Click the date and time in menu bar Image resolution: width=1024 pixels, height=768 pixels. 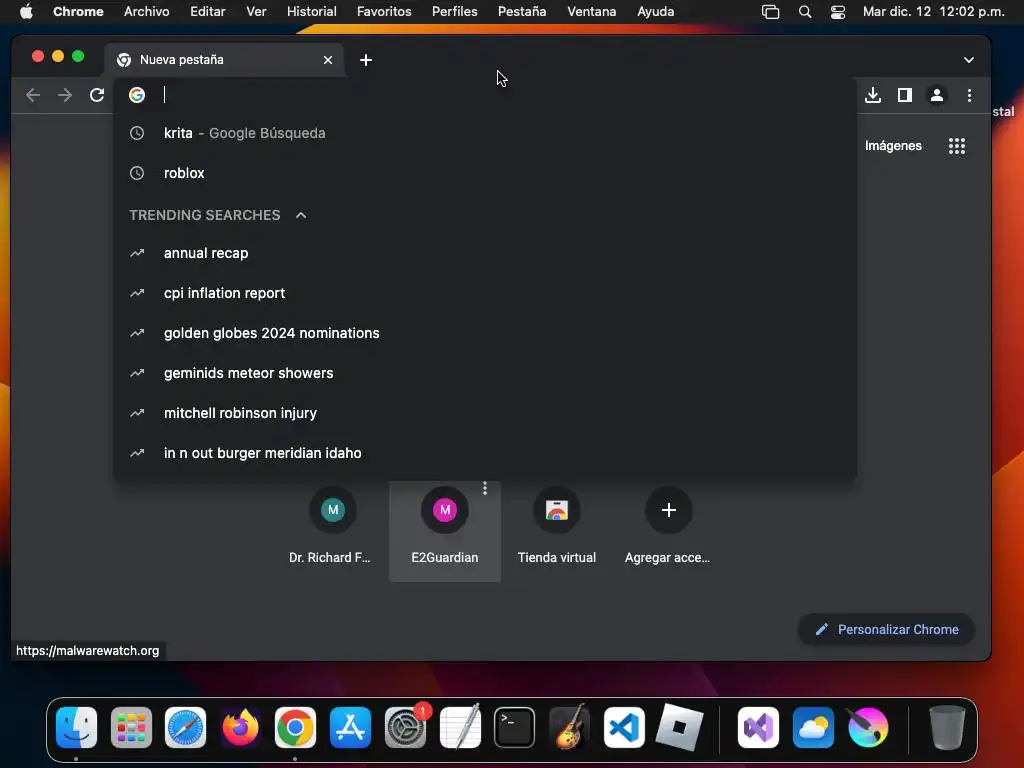(934, 12)
